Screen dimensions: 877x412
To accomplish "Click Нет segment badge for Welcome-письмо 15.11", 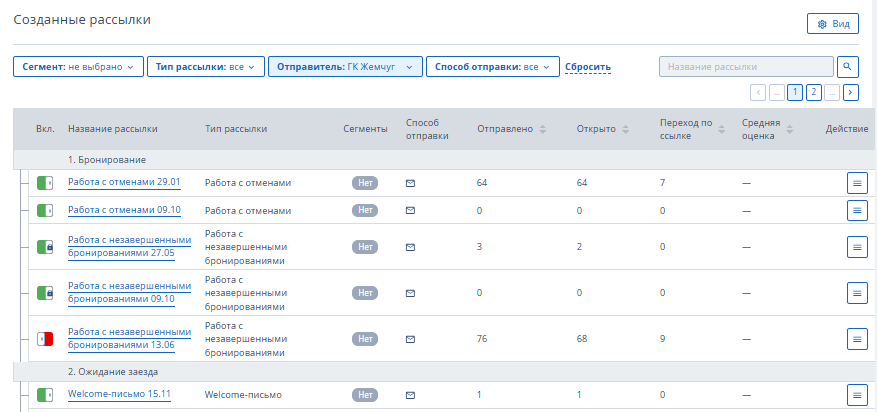I will [x=365, y=395].
